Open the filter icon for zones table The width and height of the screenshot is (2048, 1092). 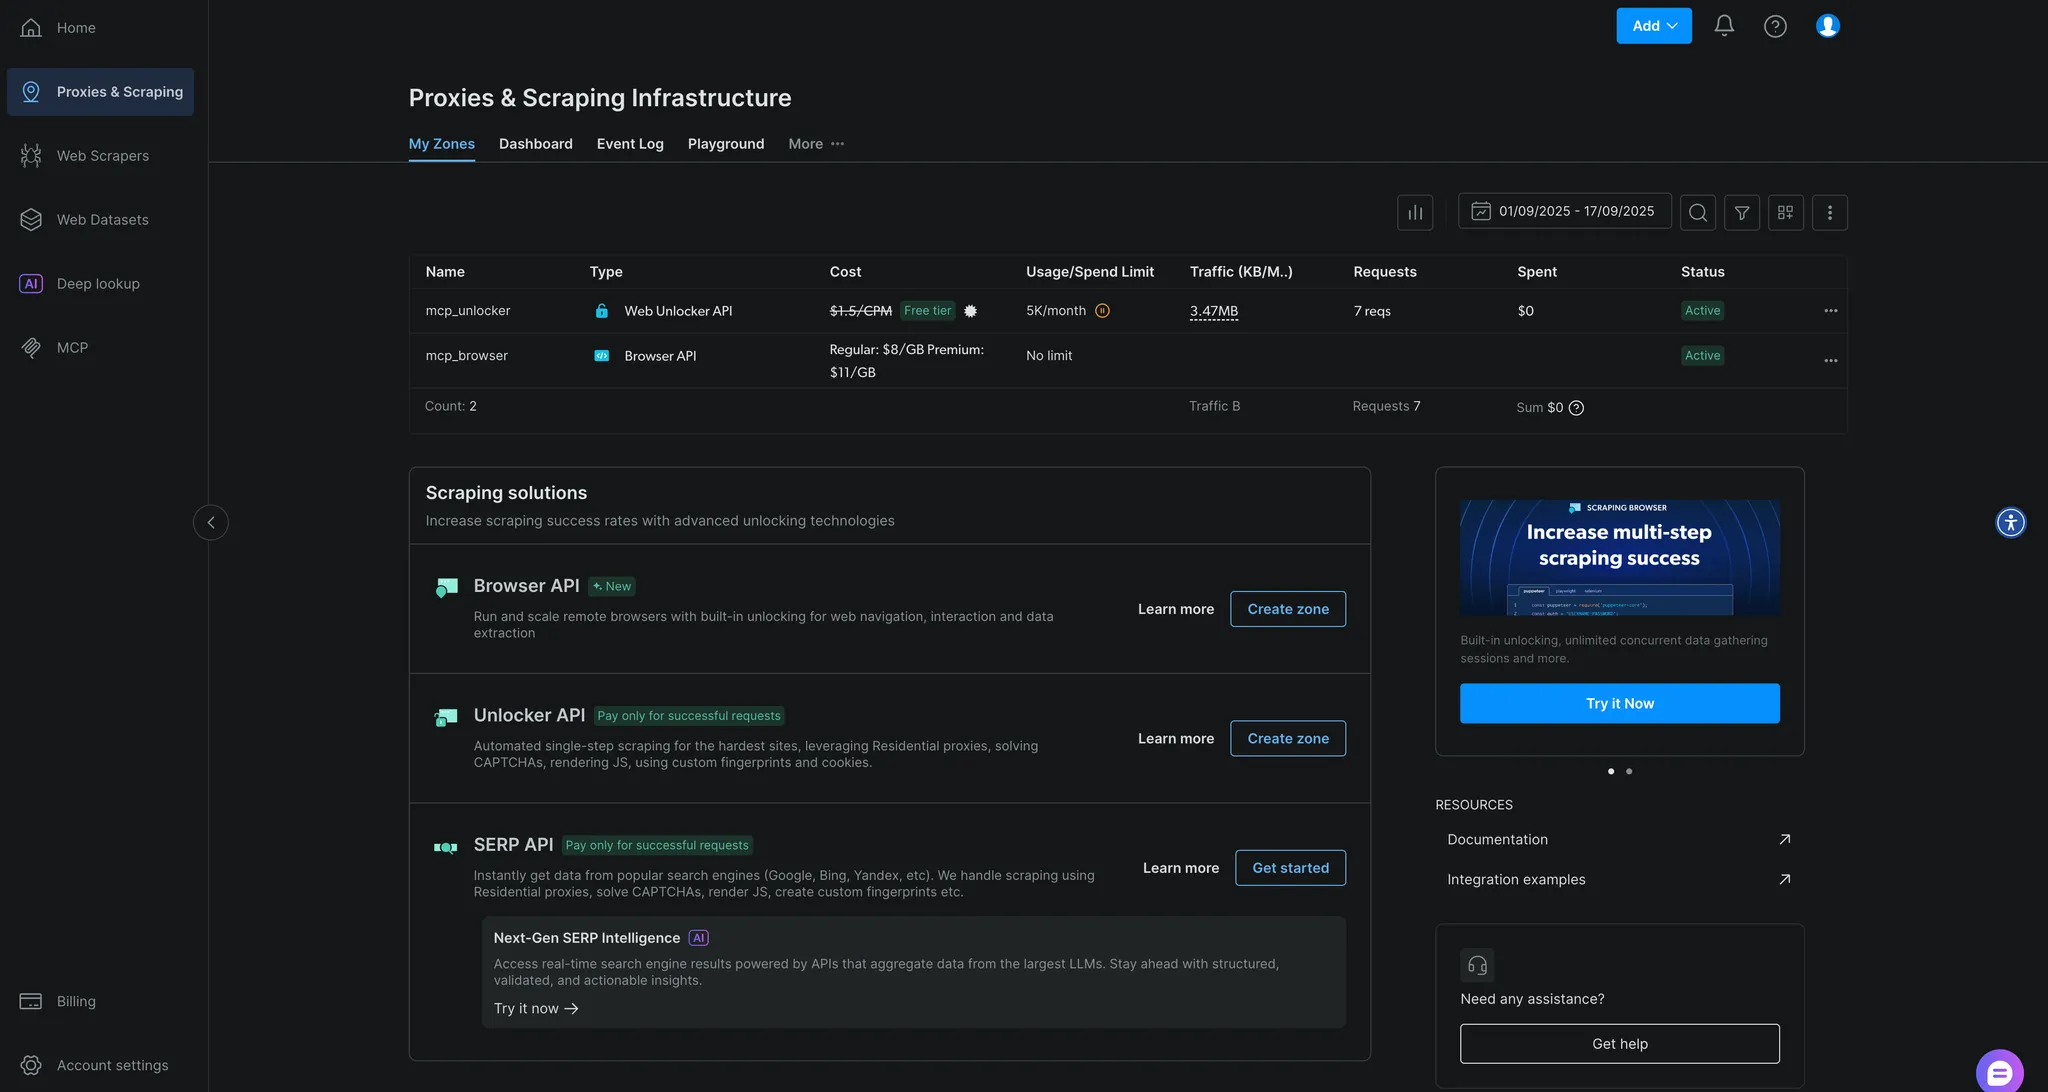(1741, 212)
